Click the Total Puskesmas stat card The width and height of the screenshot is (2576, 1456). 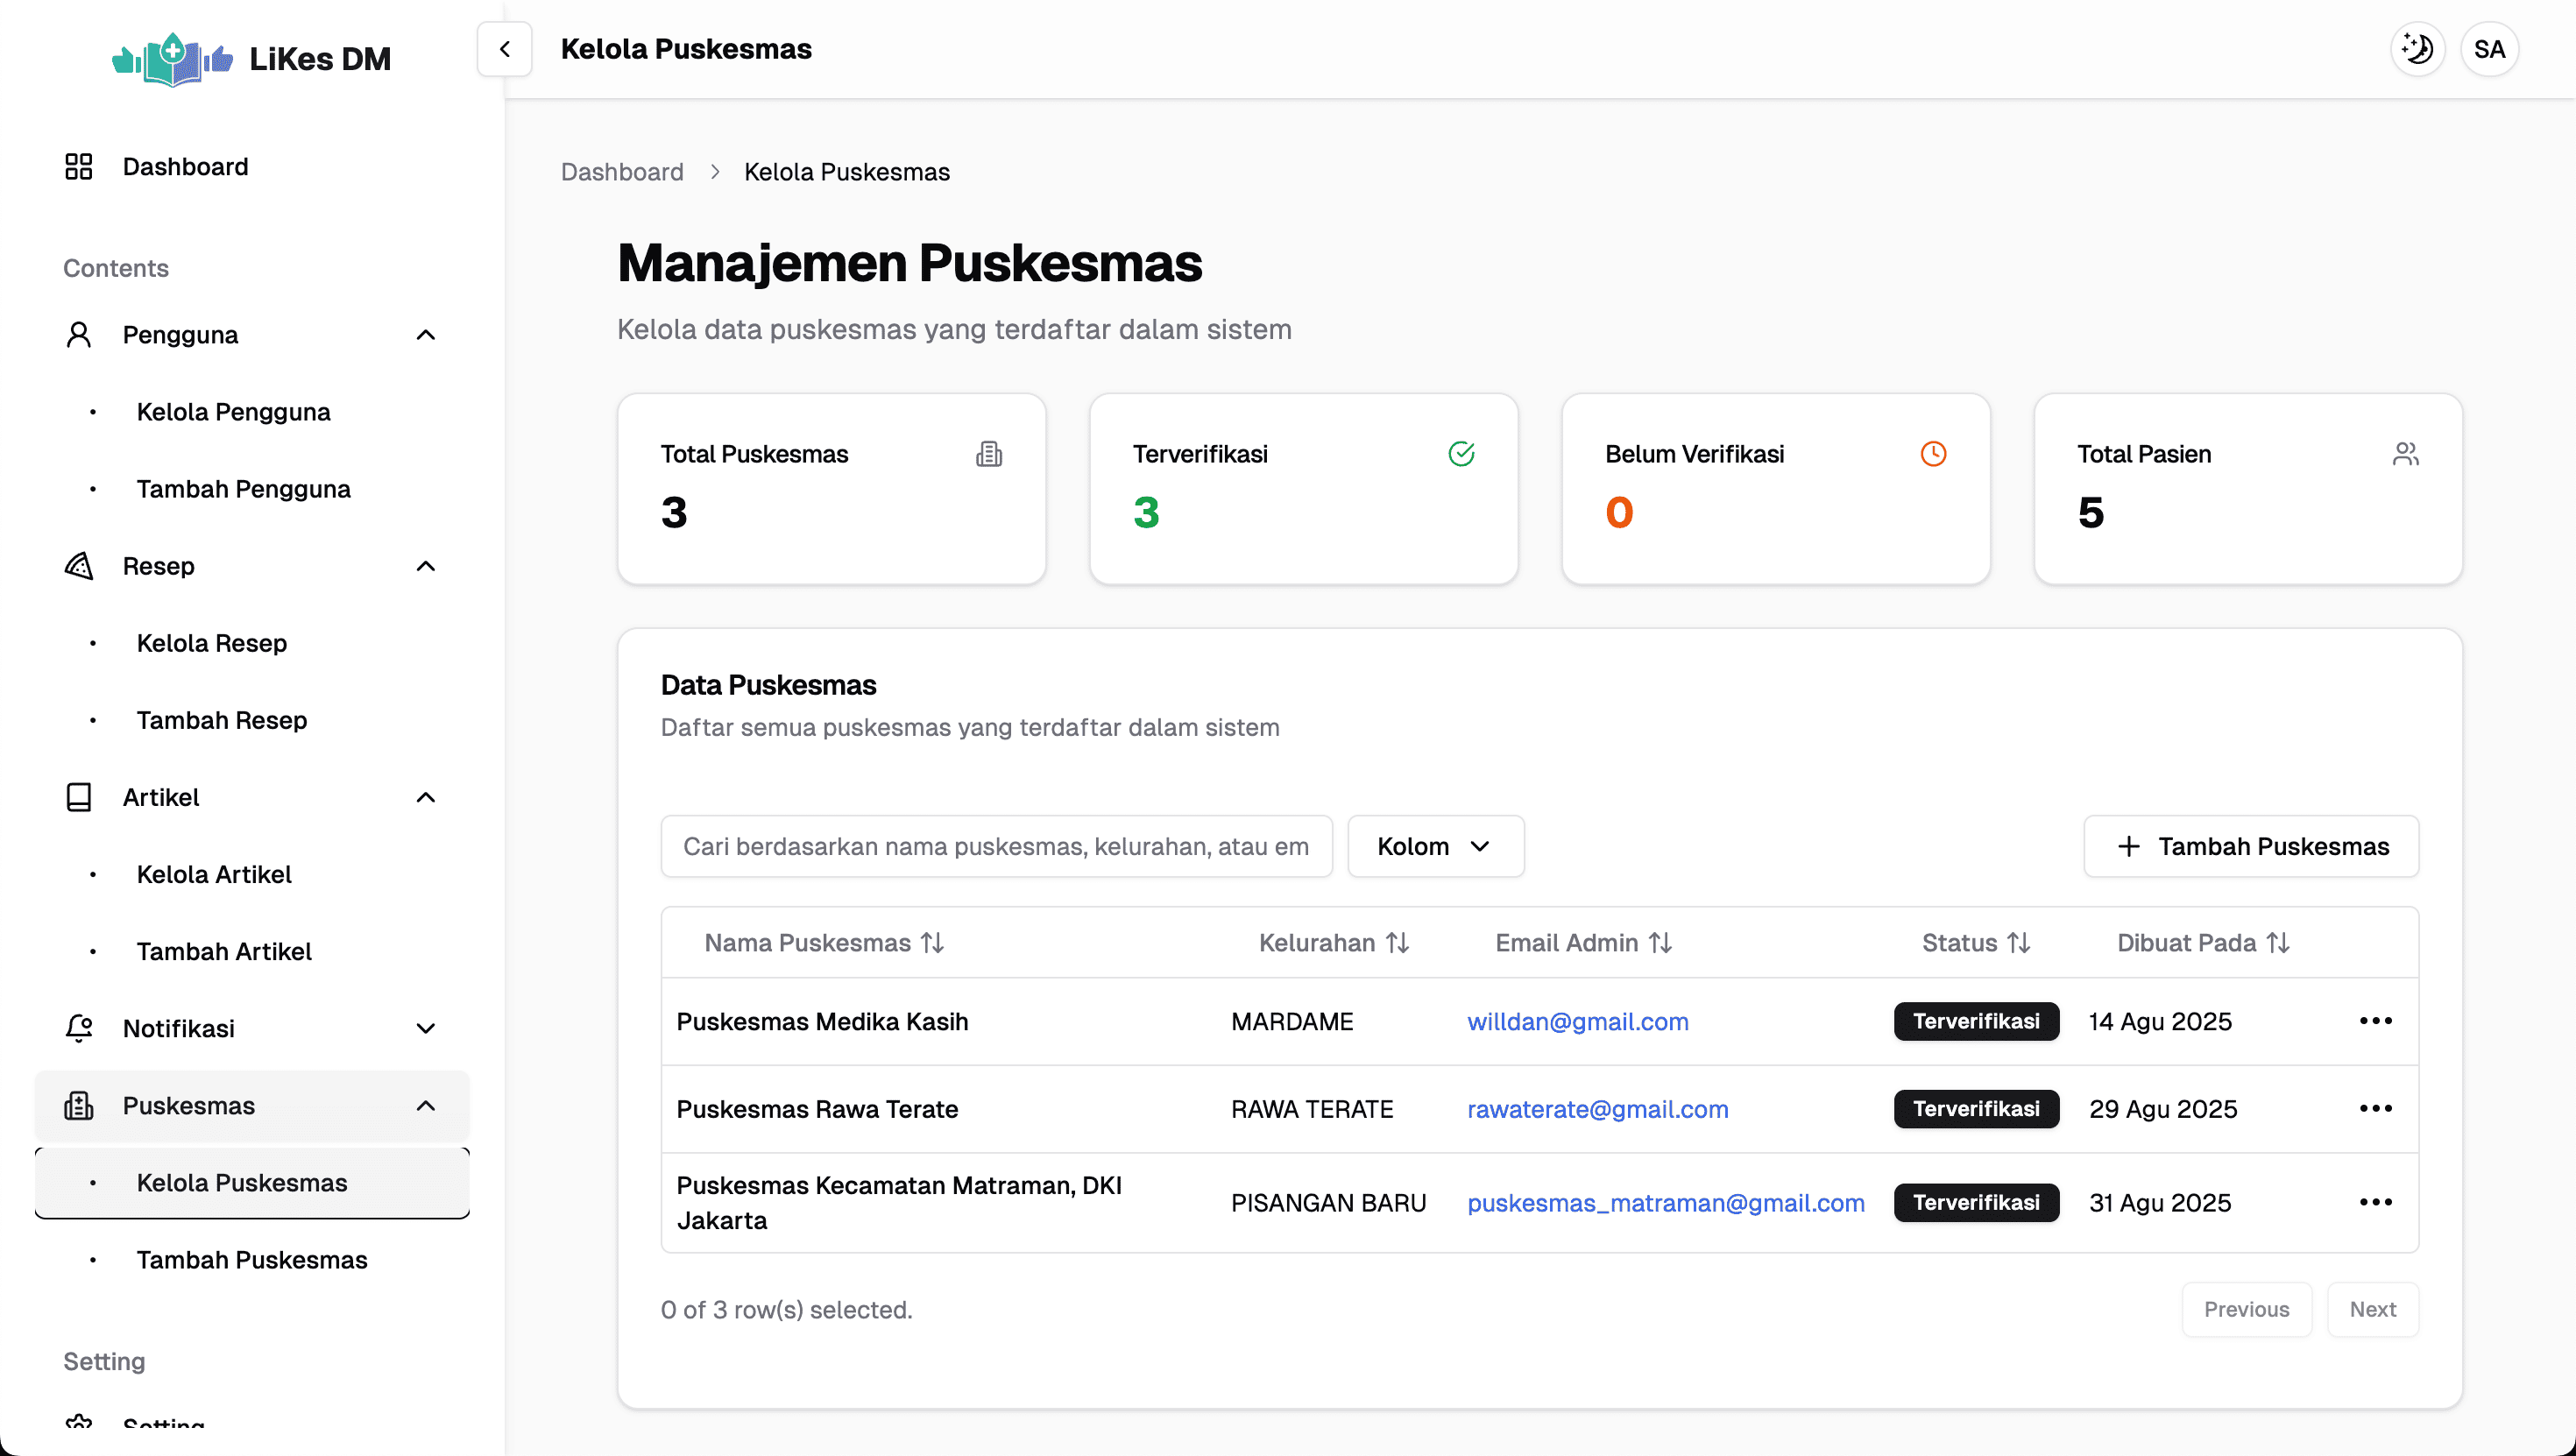click(x=831, y=489)
